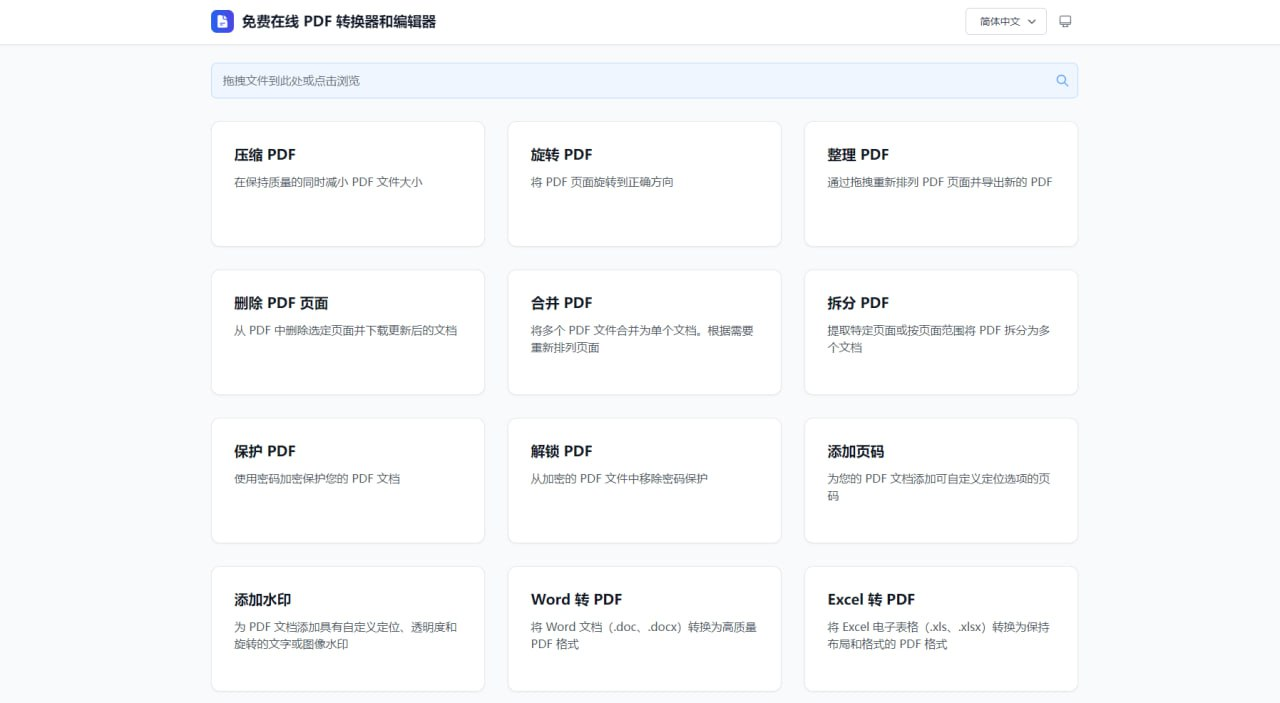
Task: Select the 保护 PDF card
Action: click(347, 480)
